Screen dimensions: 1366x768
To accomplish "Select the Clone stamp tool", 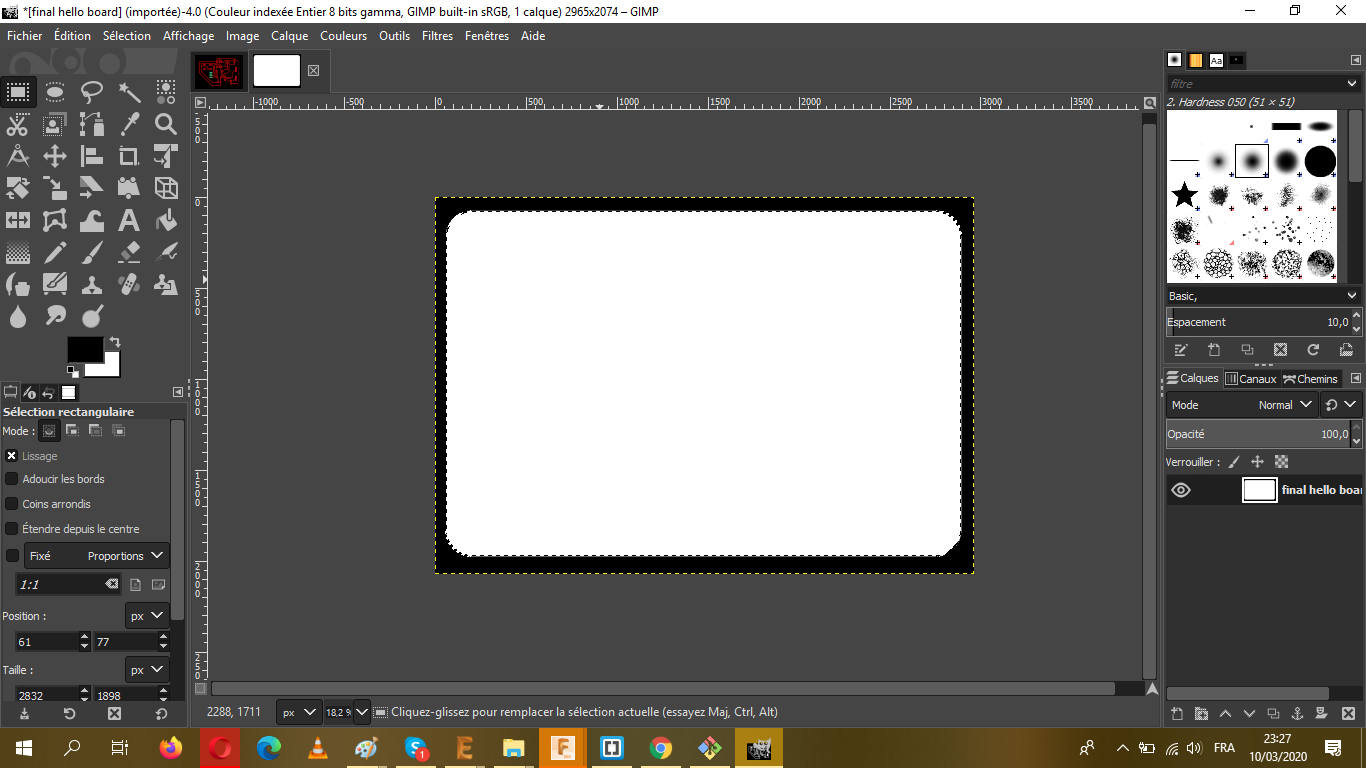I will tap(92, 285).
